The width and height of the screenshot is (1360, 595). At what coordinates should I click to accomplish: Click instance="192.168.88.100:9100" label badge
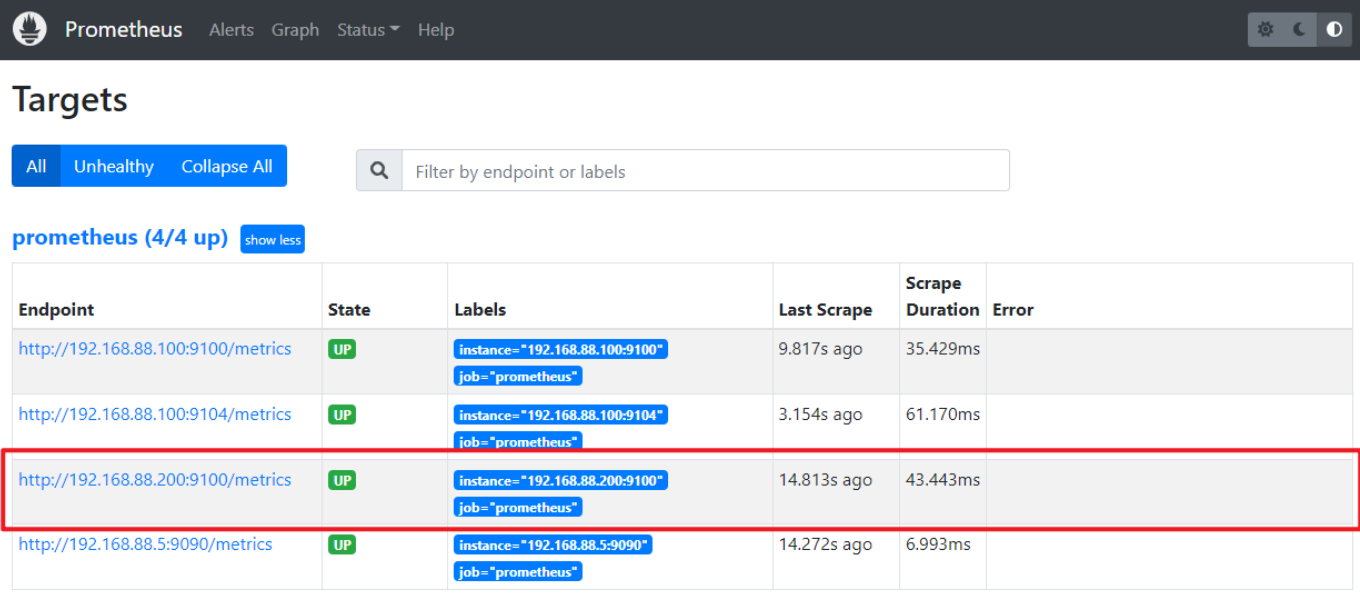(561, 349)
